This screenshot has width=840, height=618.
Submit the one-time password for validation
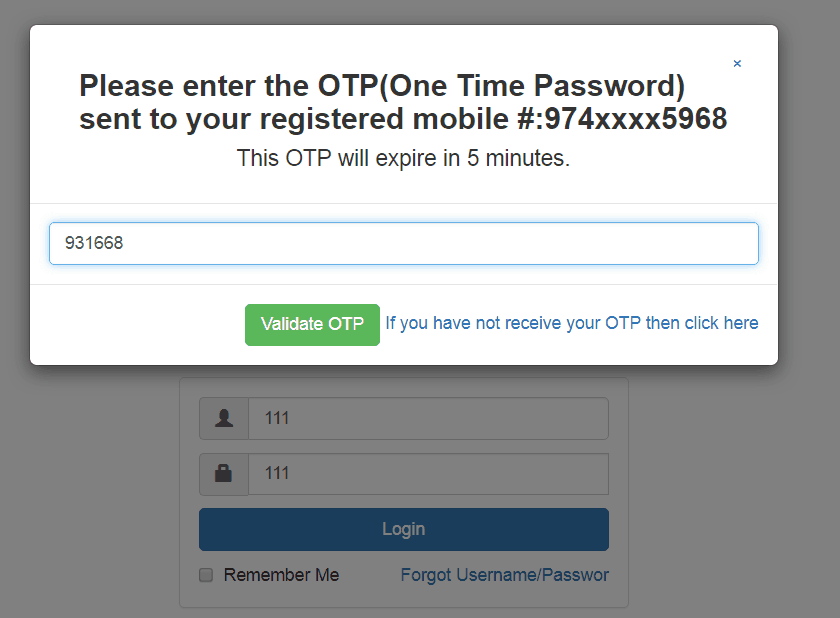tap(312, 324)
